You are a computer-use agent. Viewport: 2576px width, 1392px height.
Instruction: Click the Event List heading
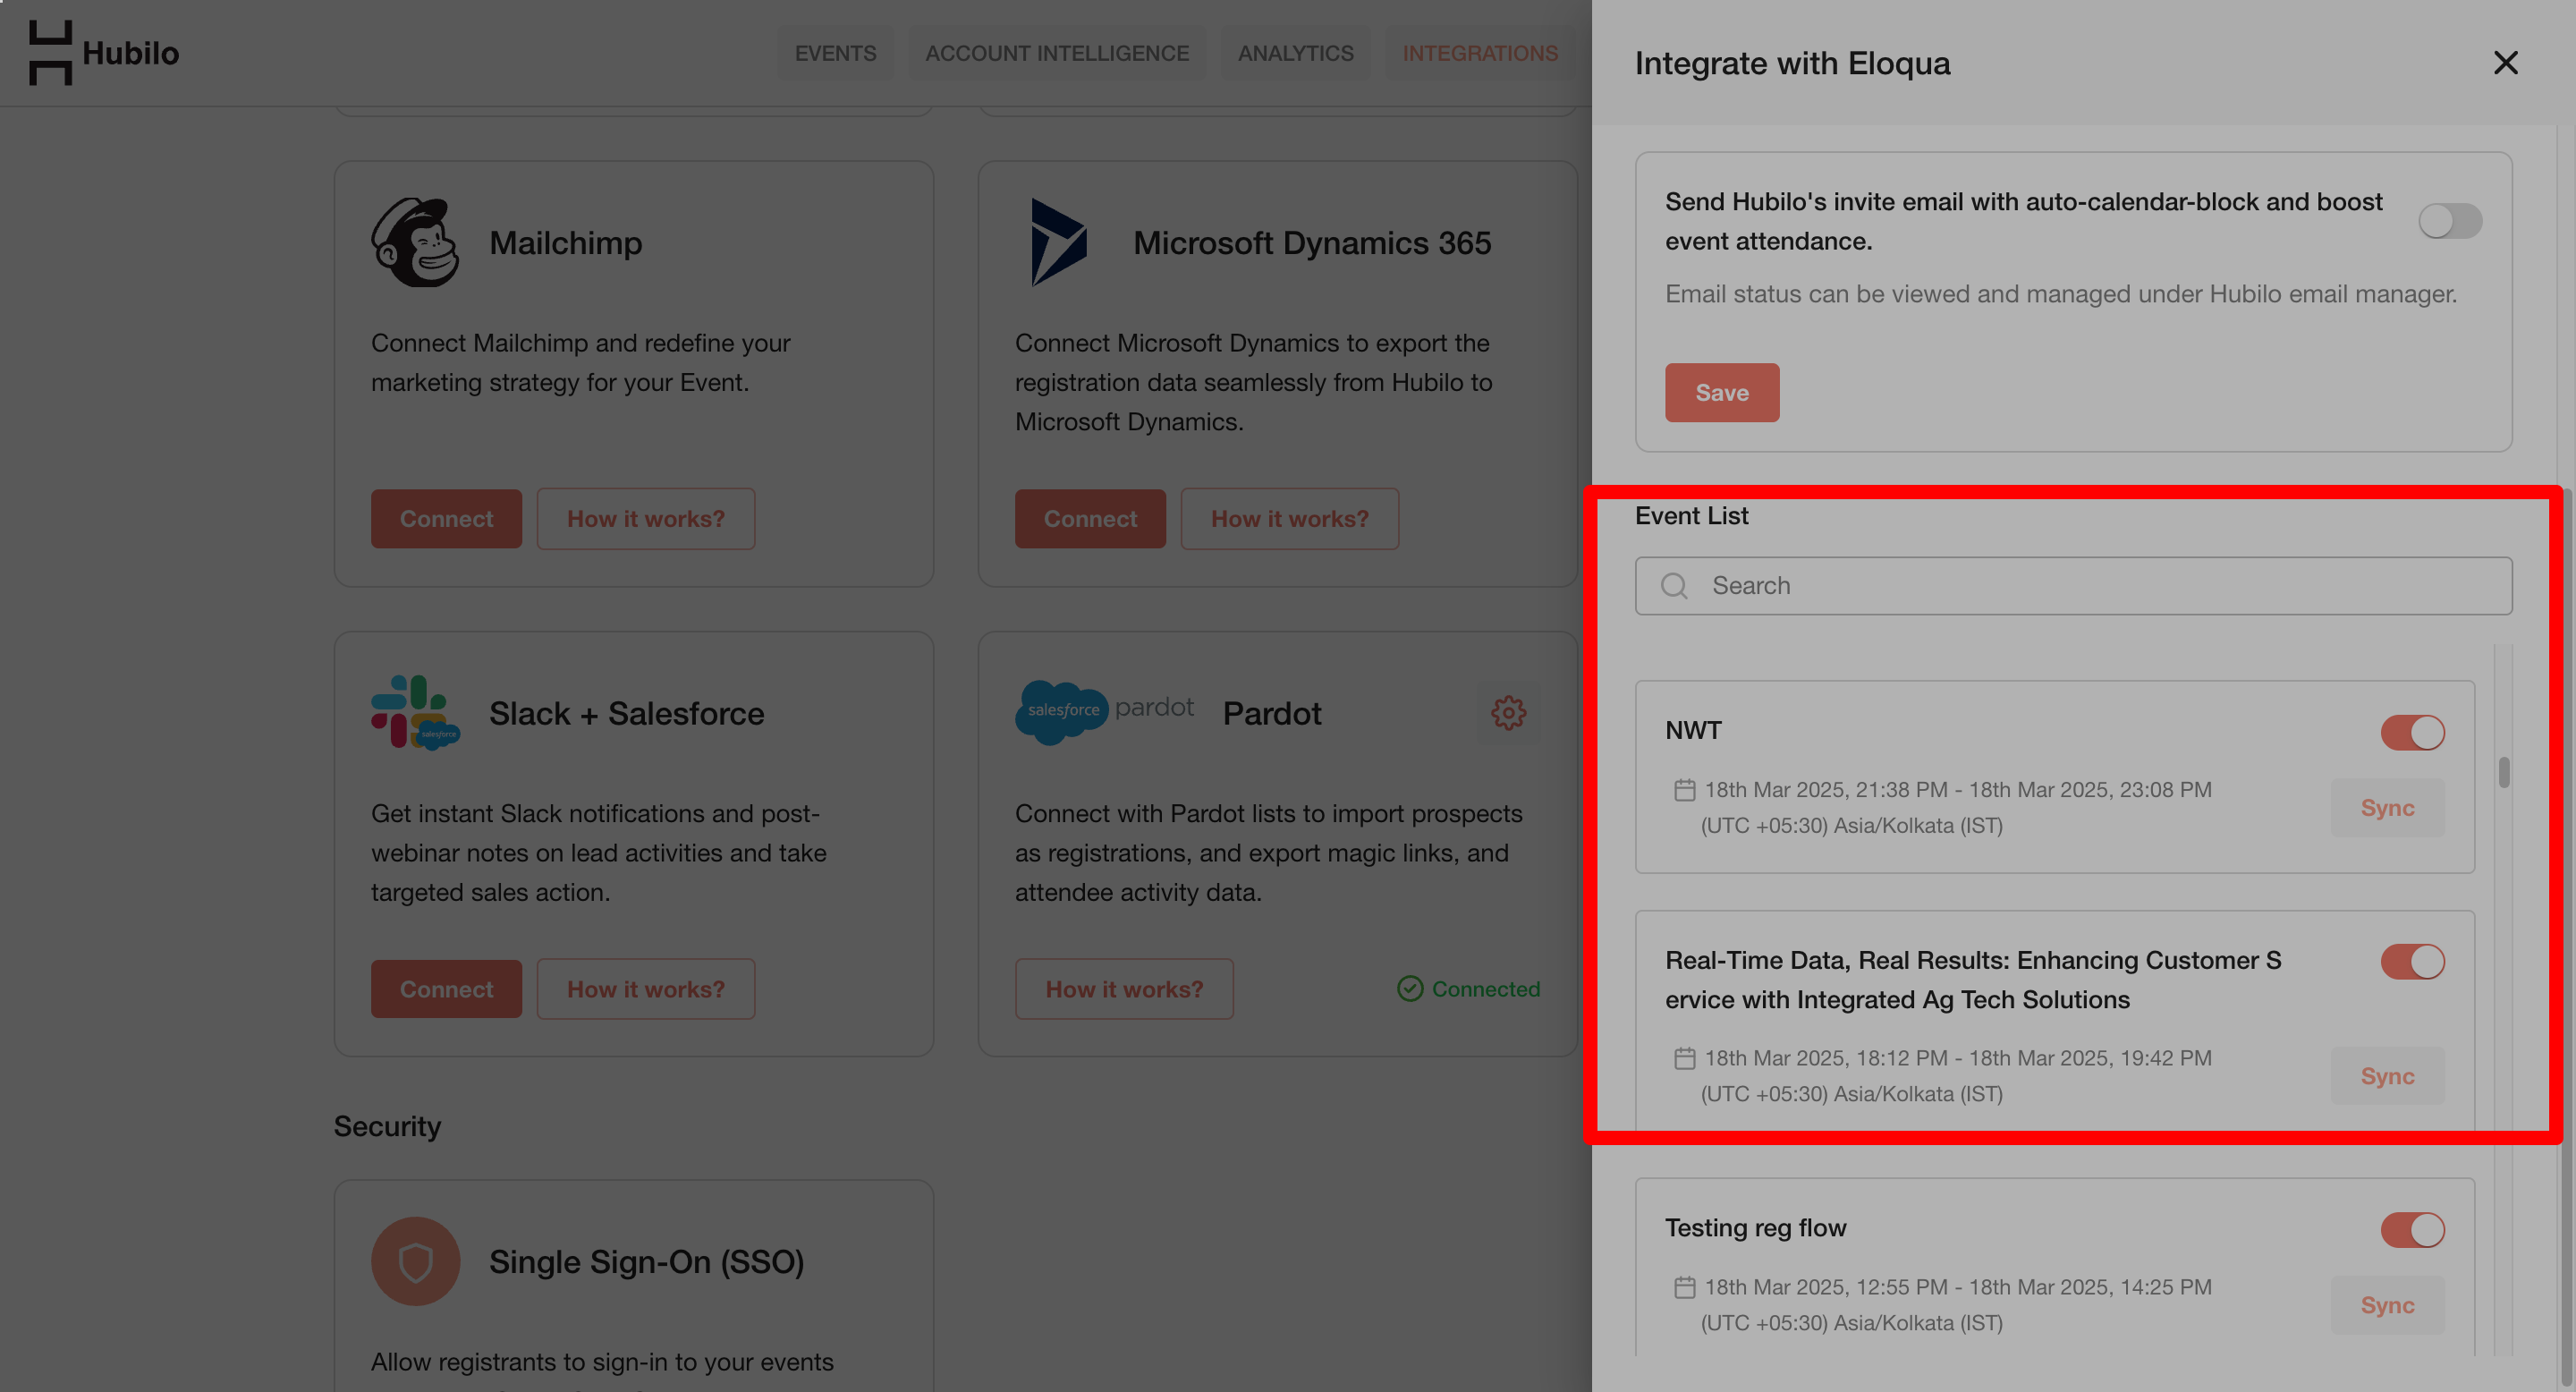click(x=1691, y=516)
